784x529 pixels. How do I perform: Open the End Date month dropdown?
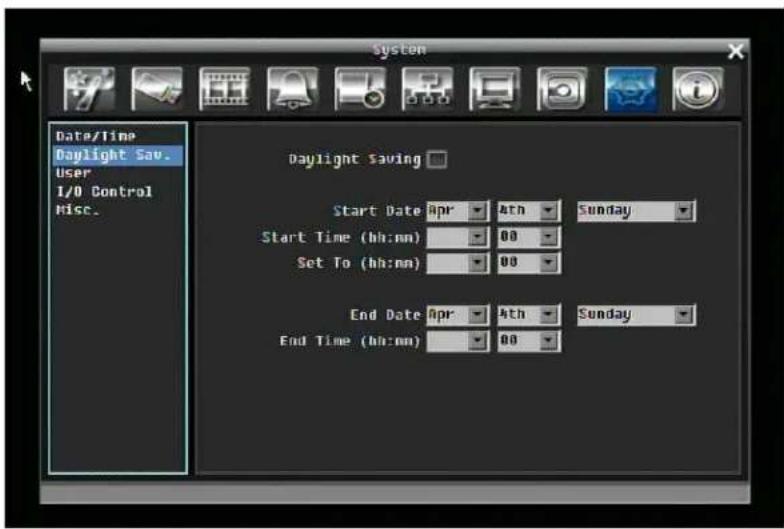coord(458,315)
